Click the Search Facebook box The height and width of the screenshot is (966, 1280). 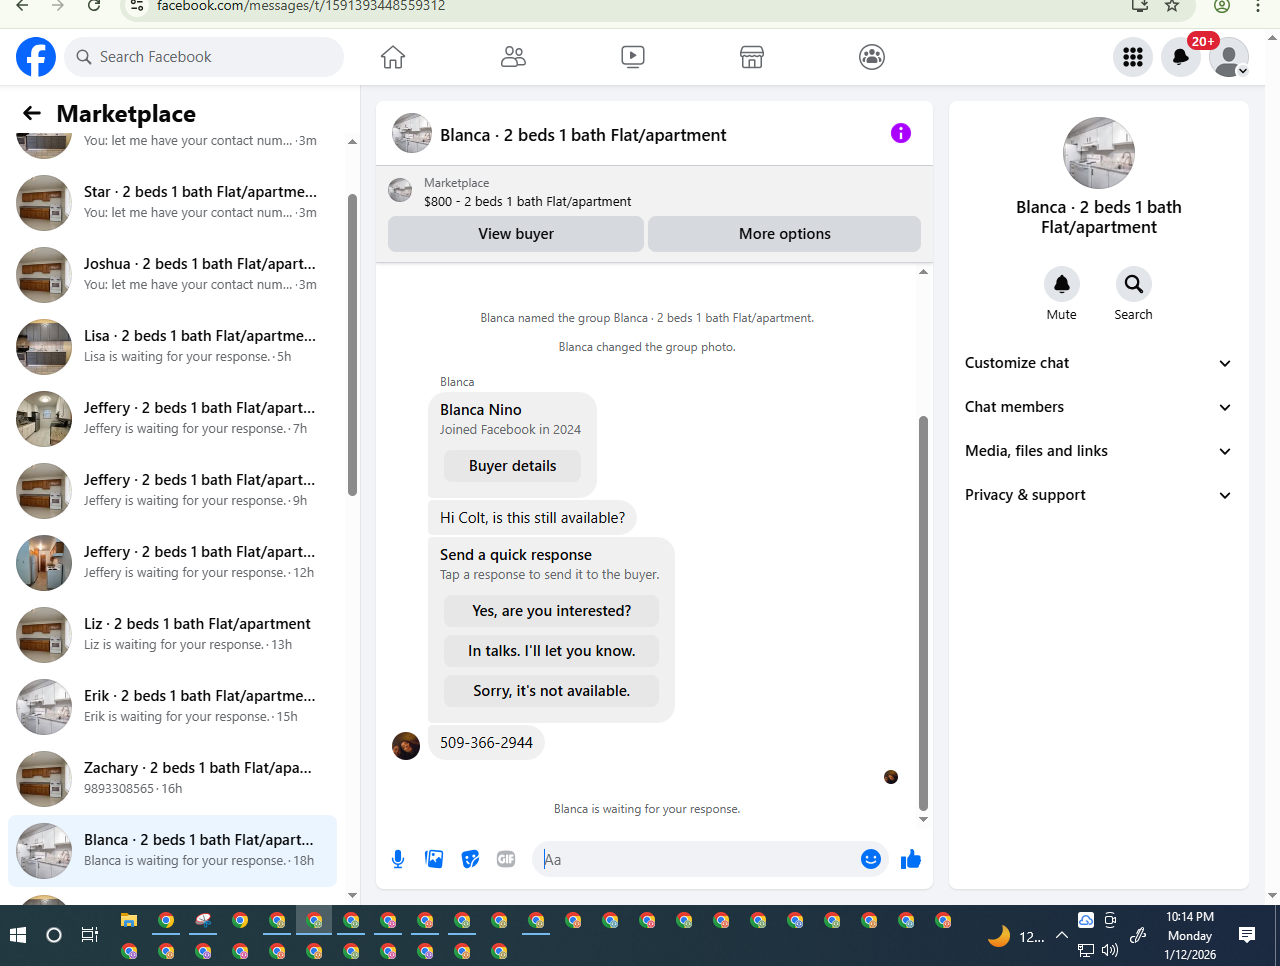tap(204, 57)
